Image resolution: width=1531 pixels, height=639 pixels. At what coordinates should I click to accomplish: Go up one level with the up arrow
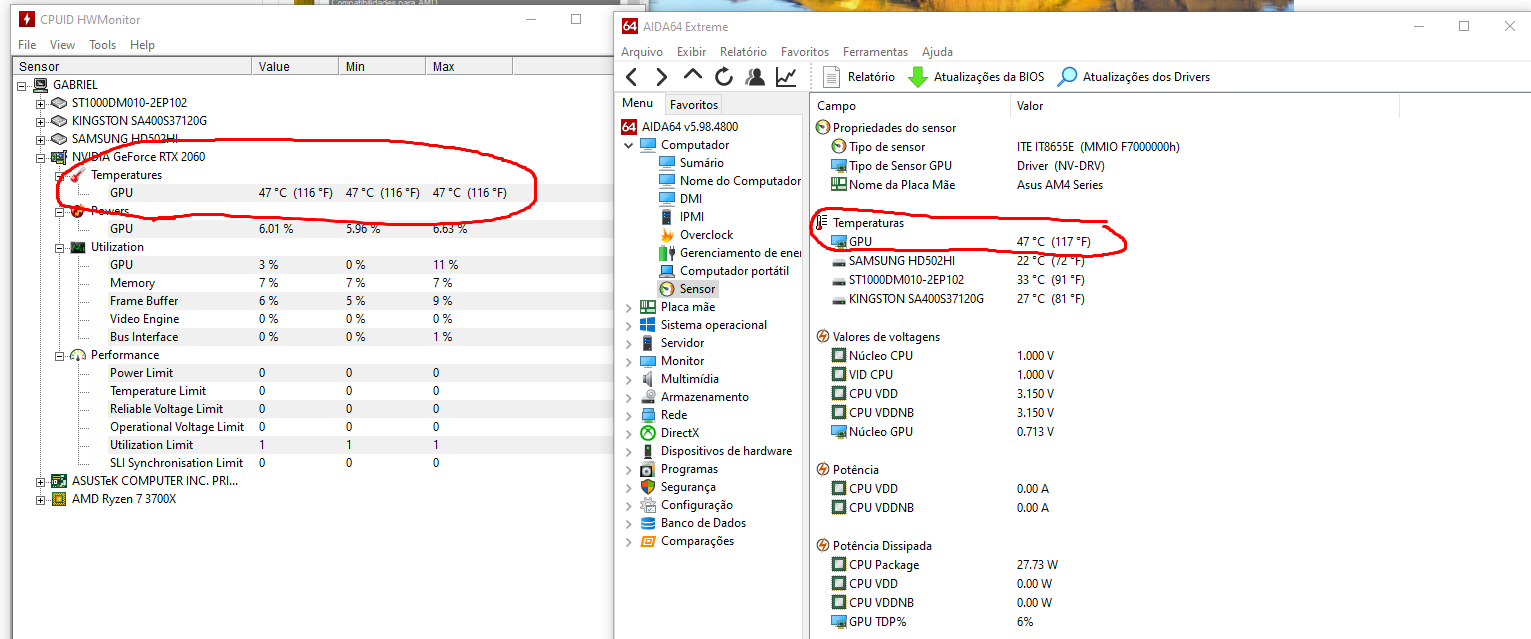[x=692, y=75]
